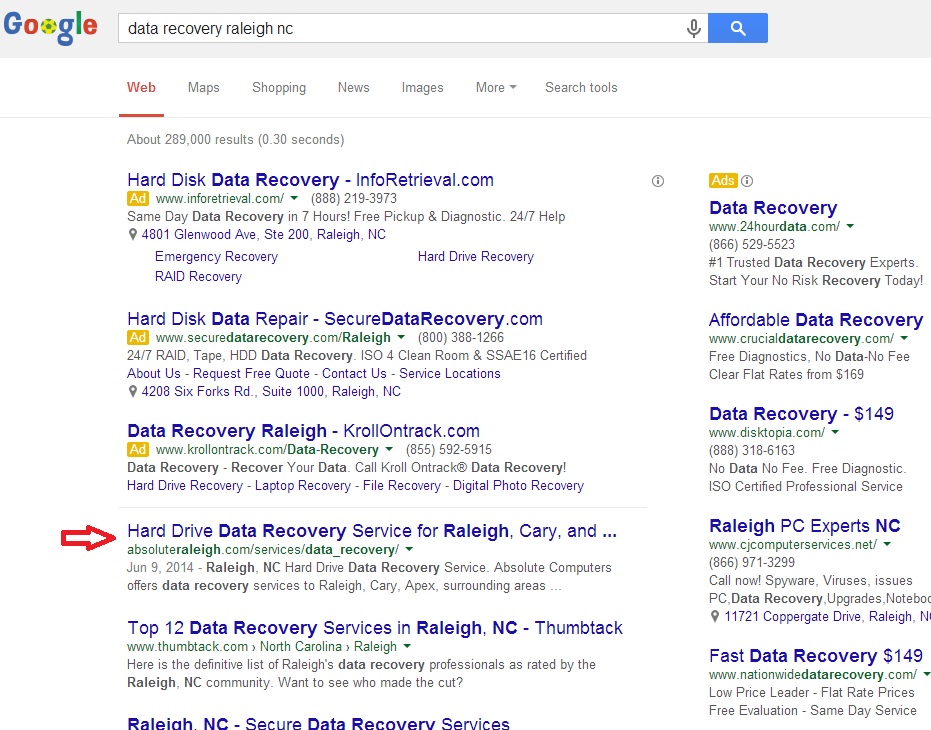
Task: Click the Hard Drive Recovery sitelink under InfoRetrieval
Action: [x=476, y=257]
